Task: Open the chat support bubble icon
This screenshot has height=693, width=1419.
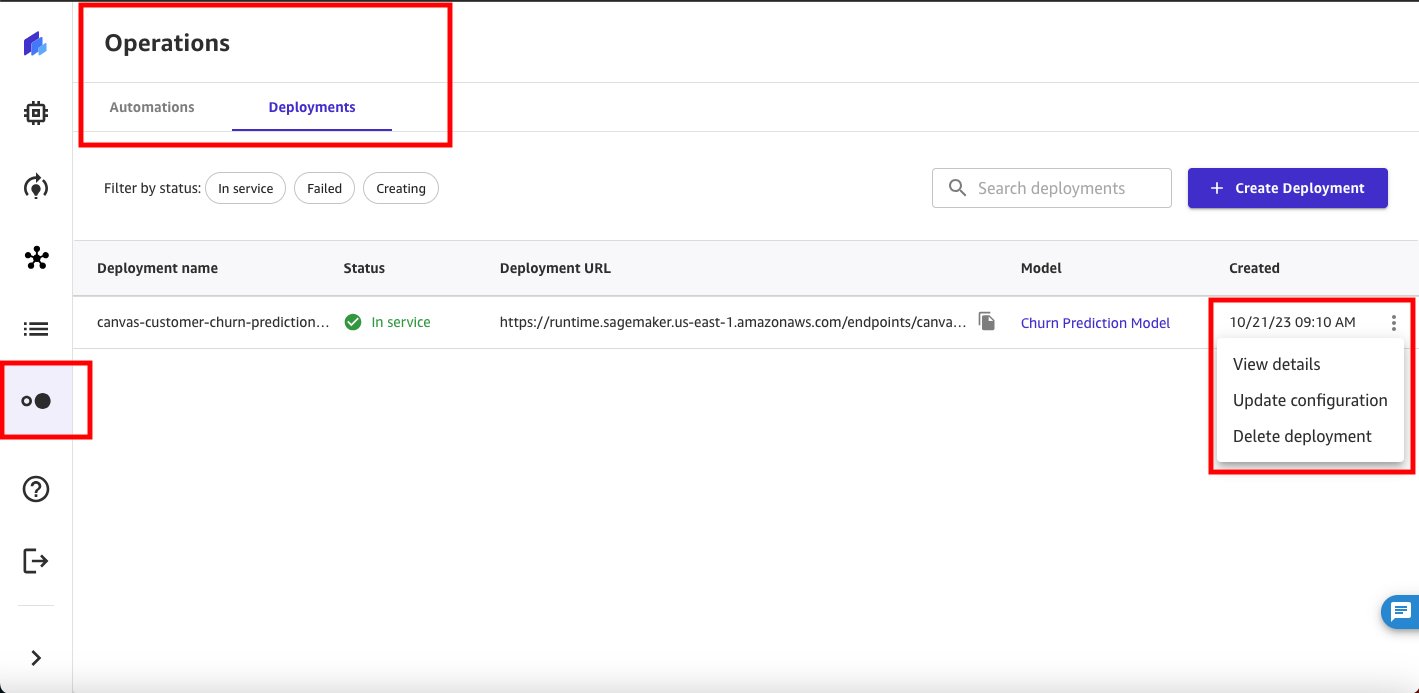Action: pos(1399,612)
